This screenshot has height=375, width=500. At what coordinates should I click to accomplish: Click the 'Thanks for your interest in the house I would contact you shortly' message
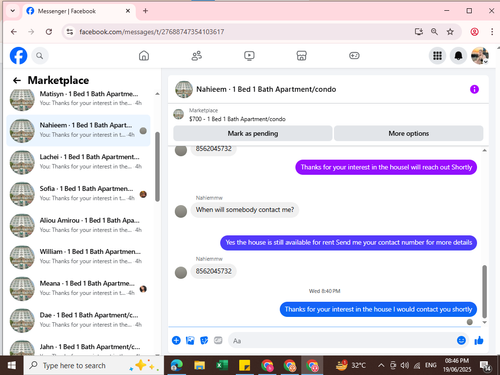(x=378, y=309)
